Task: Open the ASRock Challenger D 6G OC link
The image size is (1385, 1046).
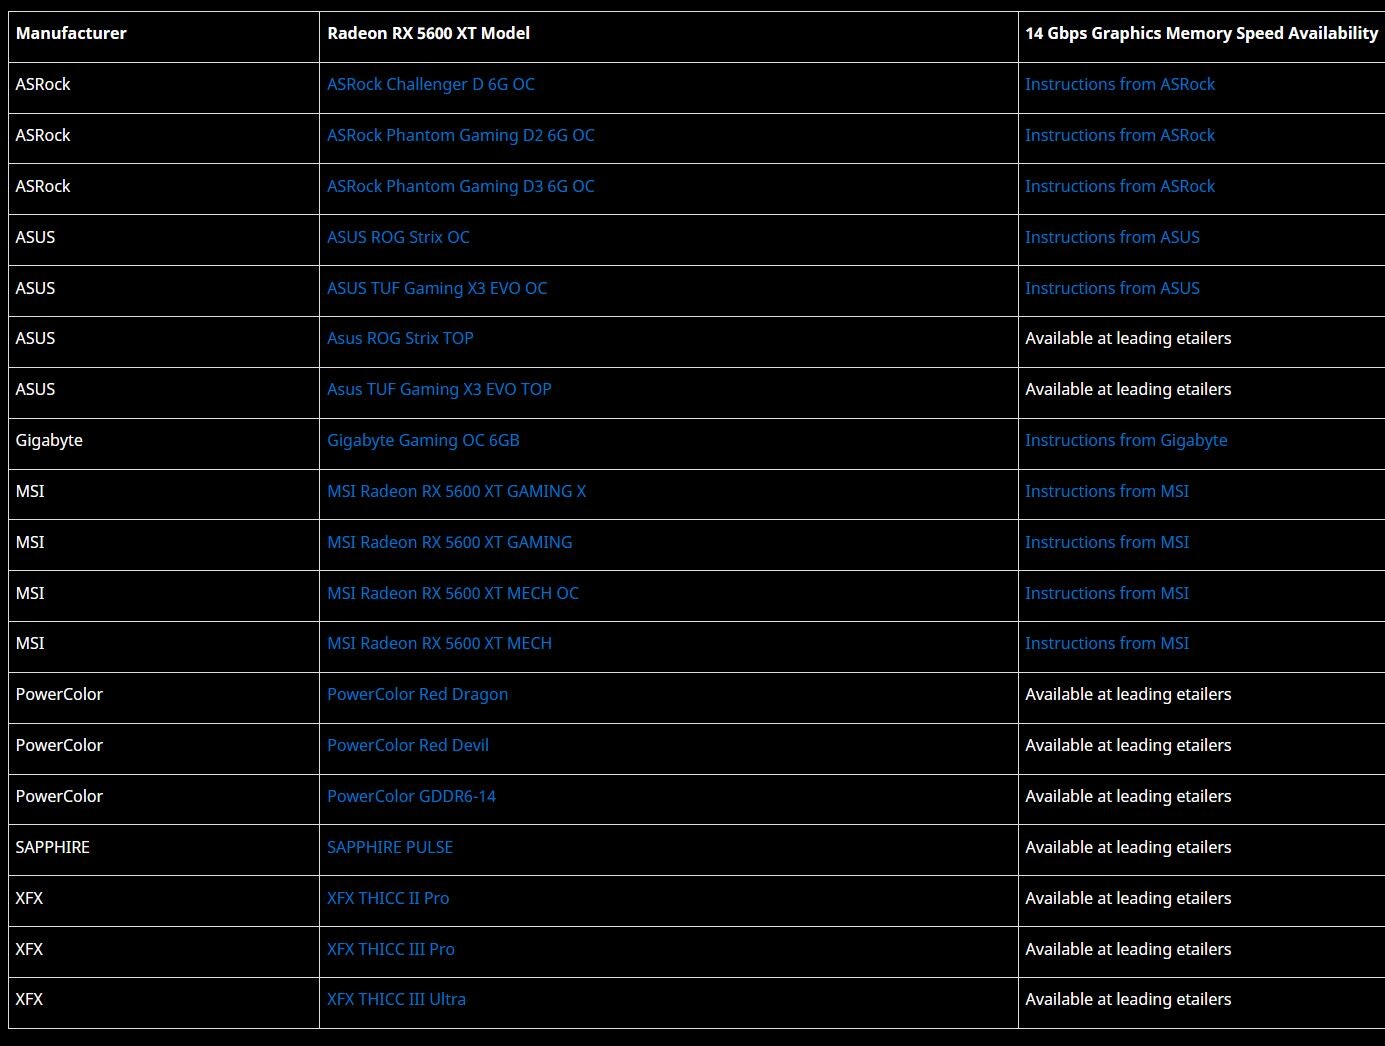Action: coord(430,85)
